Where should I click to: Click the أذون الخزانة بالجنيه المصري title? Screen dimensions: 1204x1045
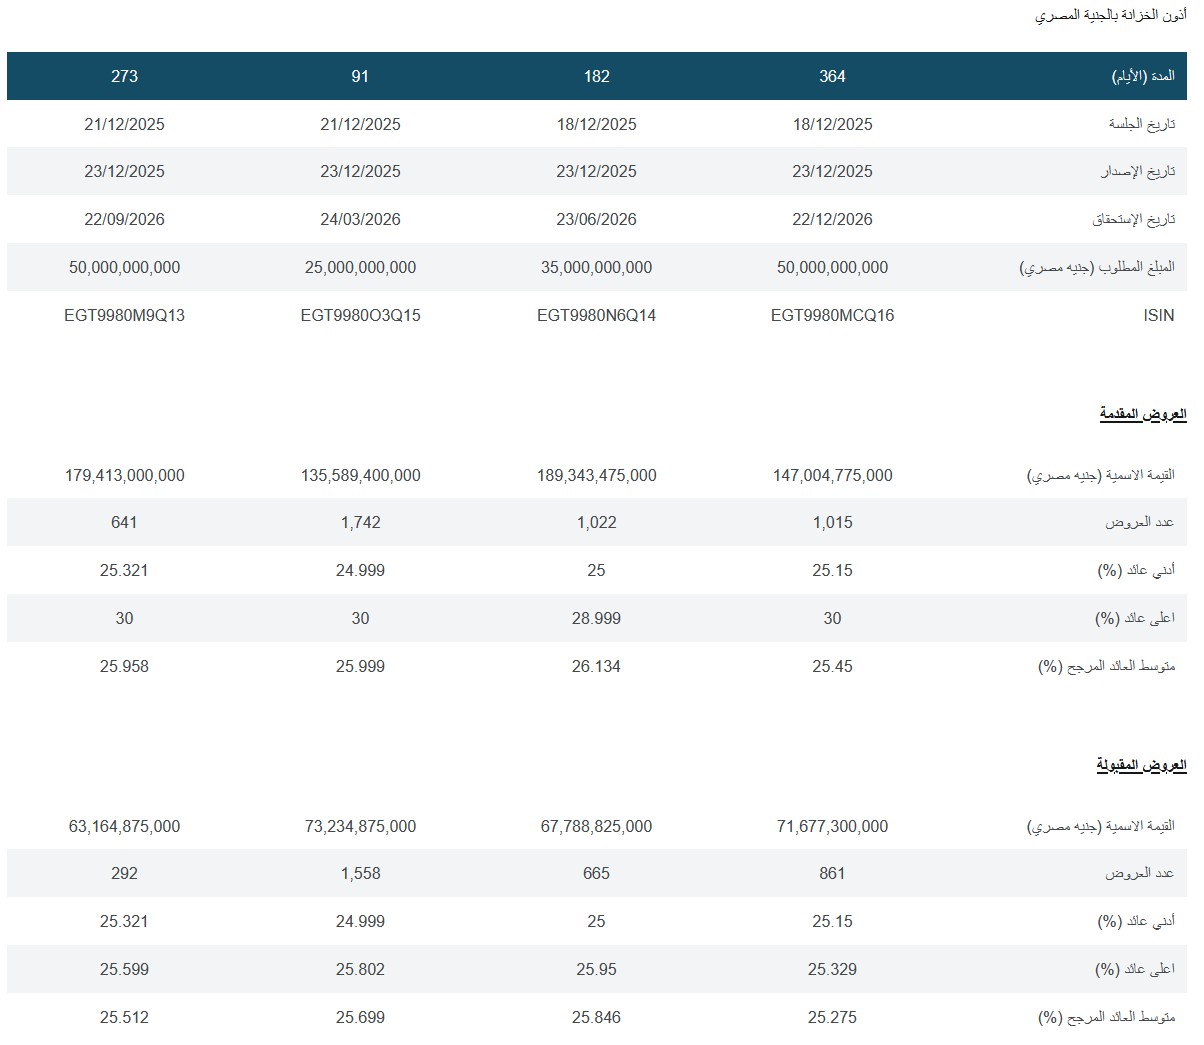coord(1110,16)
